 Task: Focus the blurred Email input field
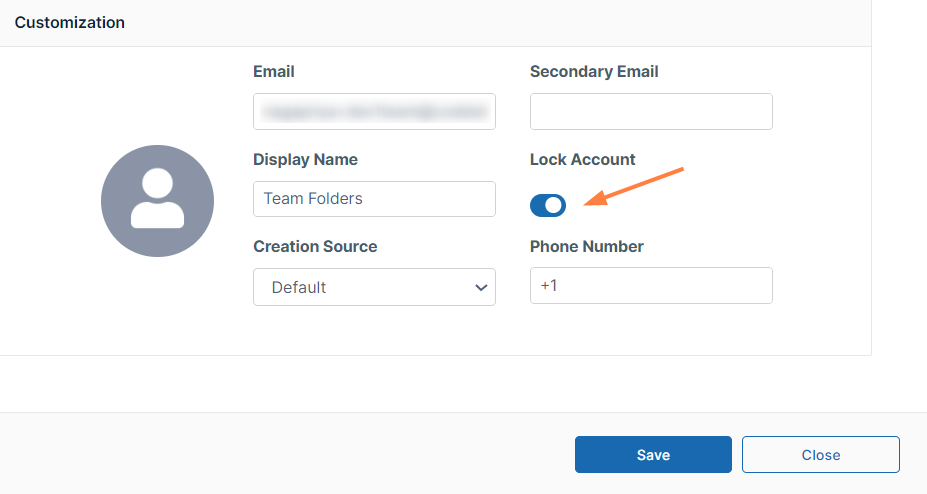point(374,112)
